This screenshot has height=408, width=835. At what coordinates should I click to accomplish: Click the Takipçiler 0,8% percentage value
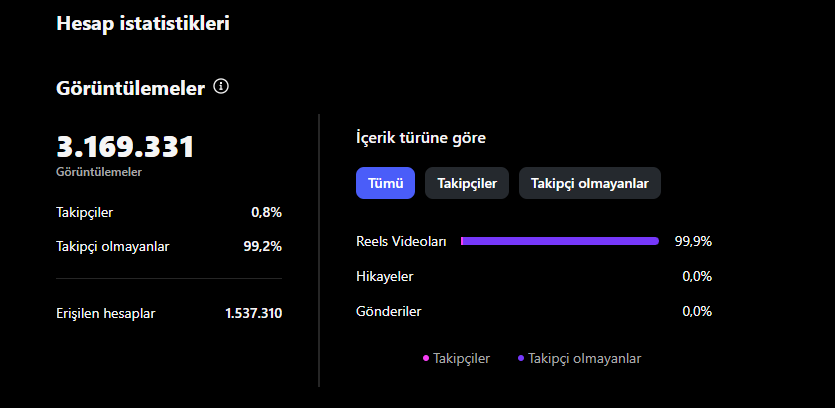point(266,213)
